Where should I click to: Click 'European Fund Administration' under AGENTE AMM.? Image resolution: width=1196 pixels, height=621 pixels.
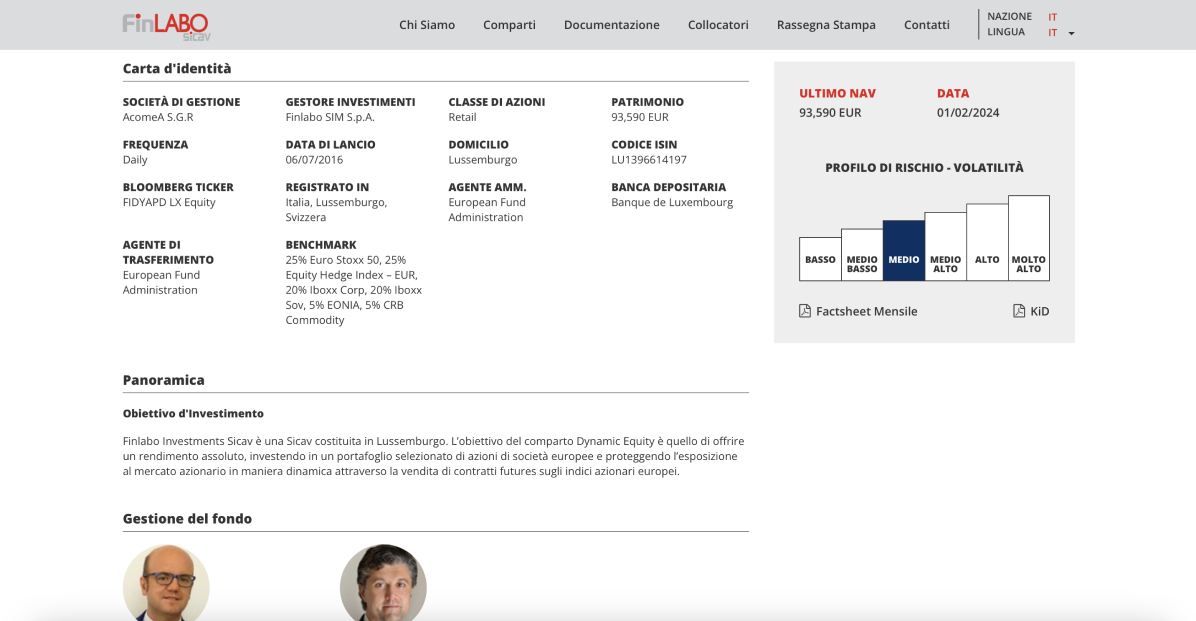pos(487,210)
